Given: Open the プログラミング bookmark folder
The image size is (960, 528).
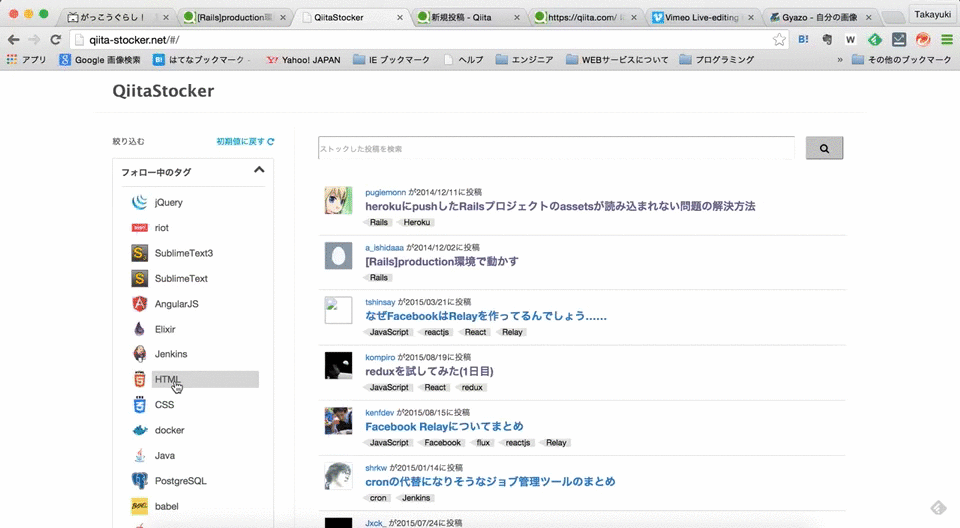Looking at the screenshot, I should tap(716, 59).
